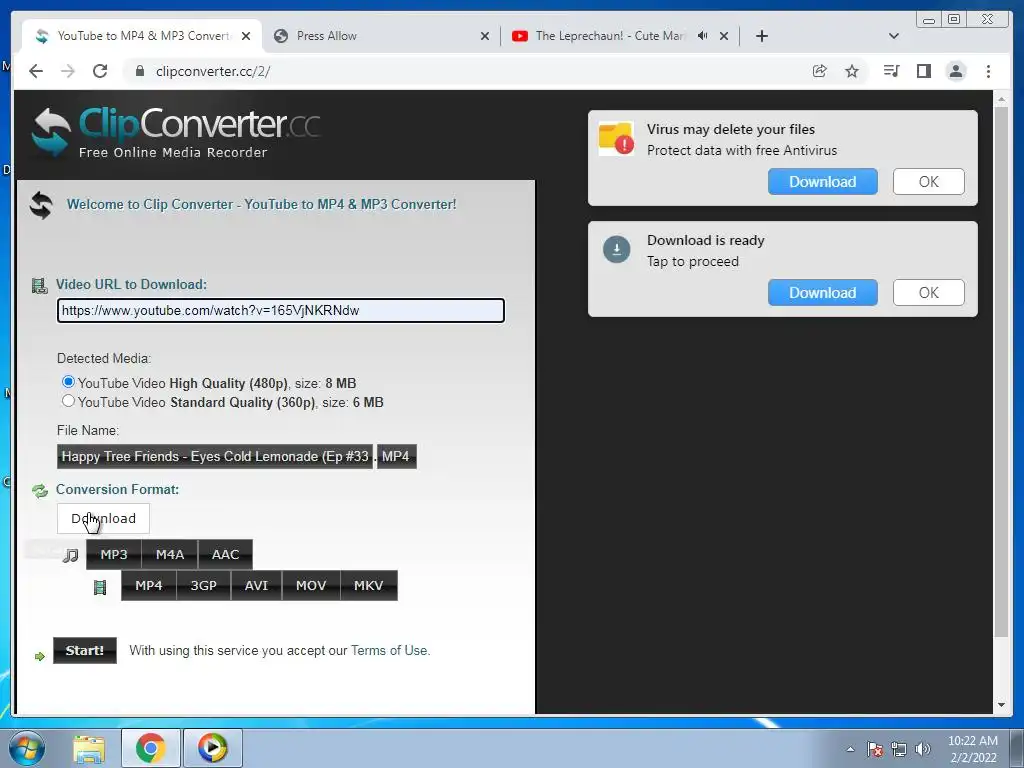Click the Video URL input field
Viewport: 1024px width, 768px height.
(x=281, y=310)
